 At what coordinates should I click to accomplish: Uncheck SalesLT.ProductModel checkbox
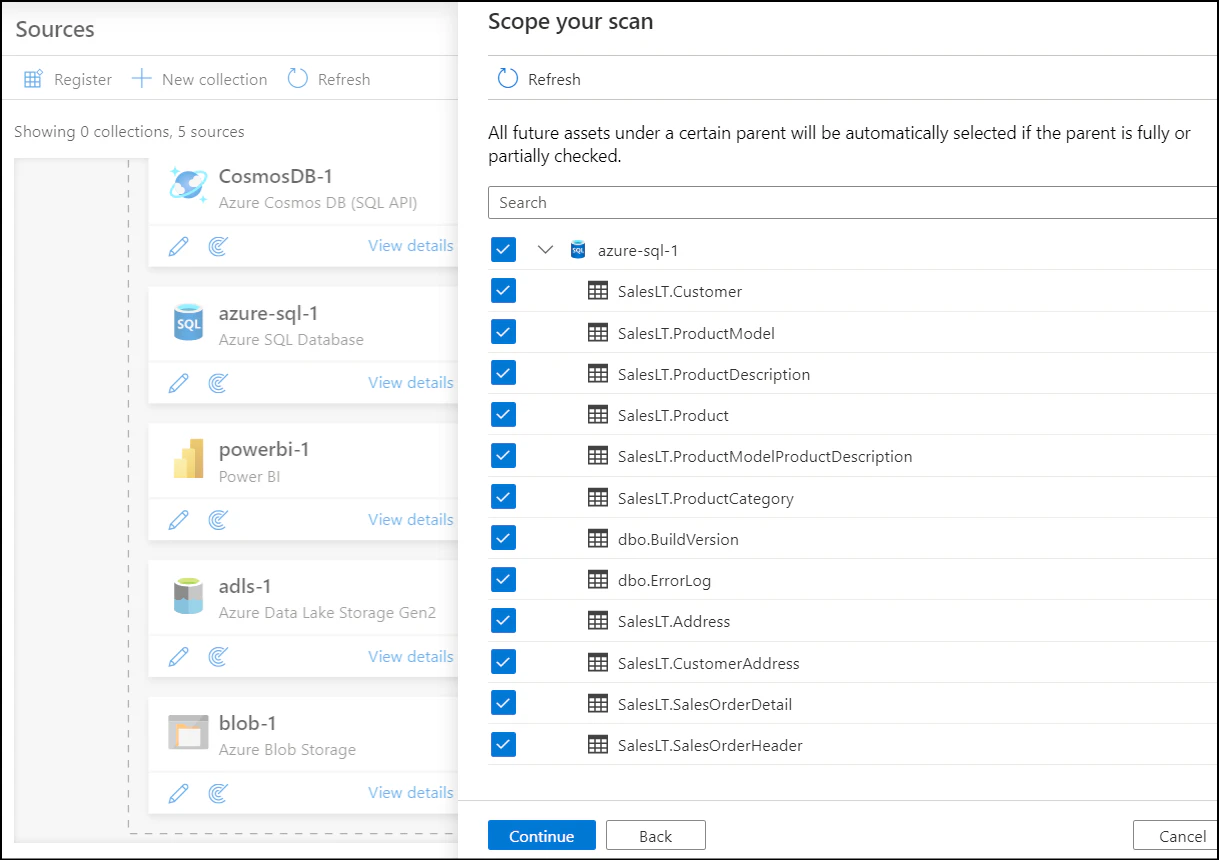pyautogui.click(x=503, y=332)
